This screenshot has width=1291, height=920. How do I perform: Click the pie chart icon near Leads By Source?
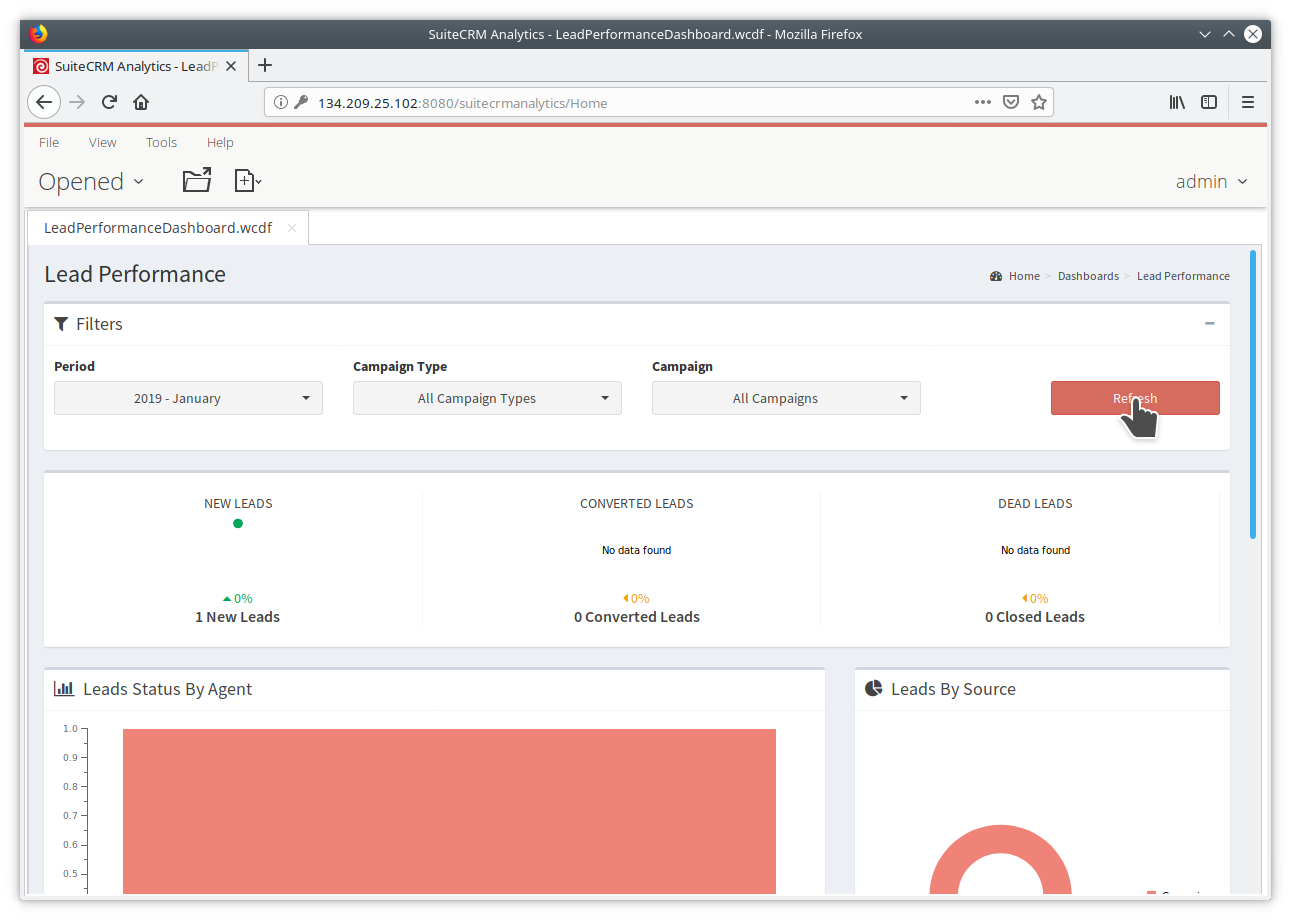pyautogui.click(x=872, y=687)
